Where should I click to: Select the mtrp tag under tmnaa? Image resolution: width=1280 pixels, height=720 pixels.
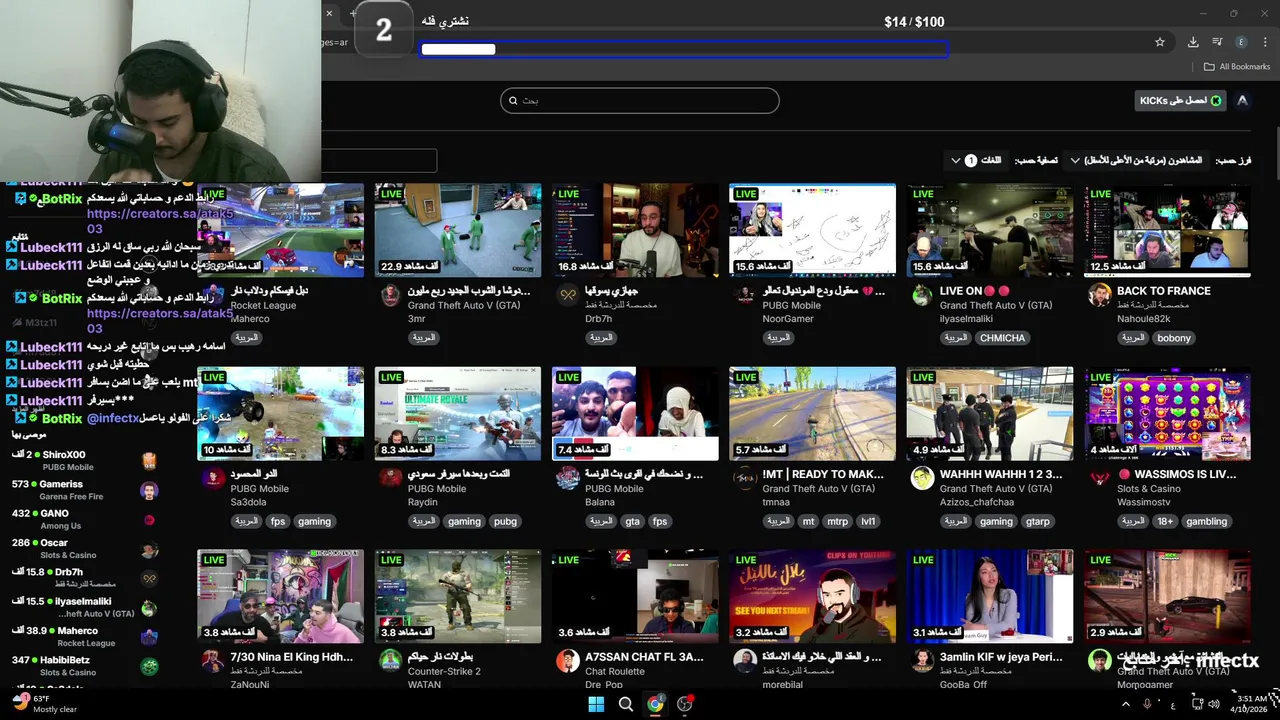(837, 521)
